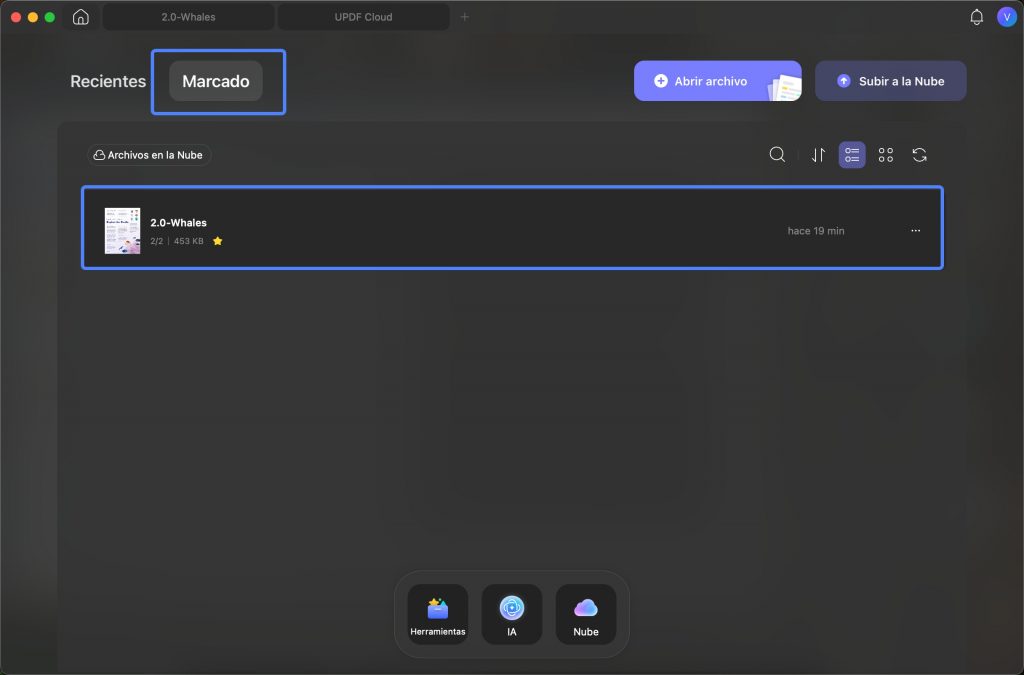The height and width of the screenshot is (675, 1024).
Task: Click the 'hace 19 min' timestamp
Action: tap(816, 230)
